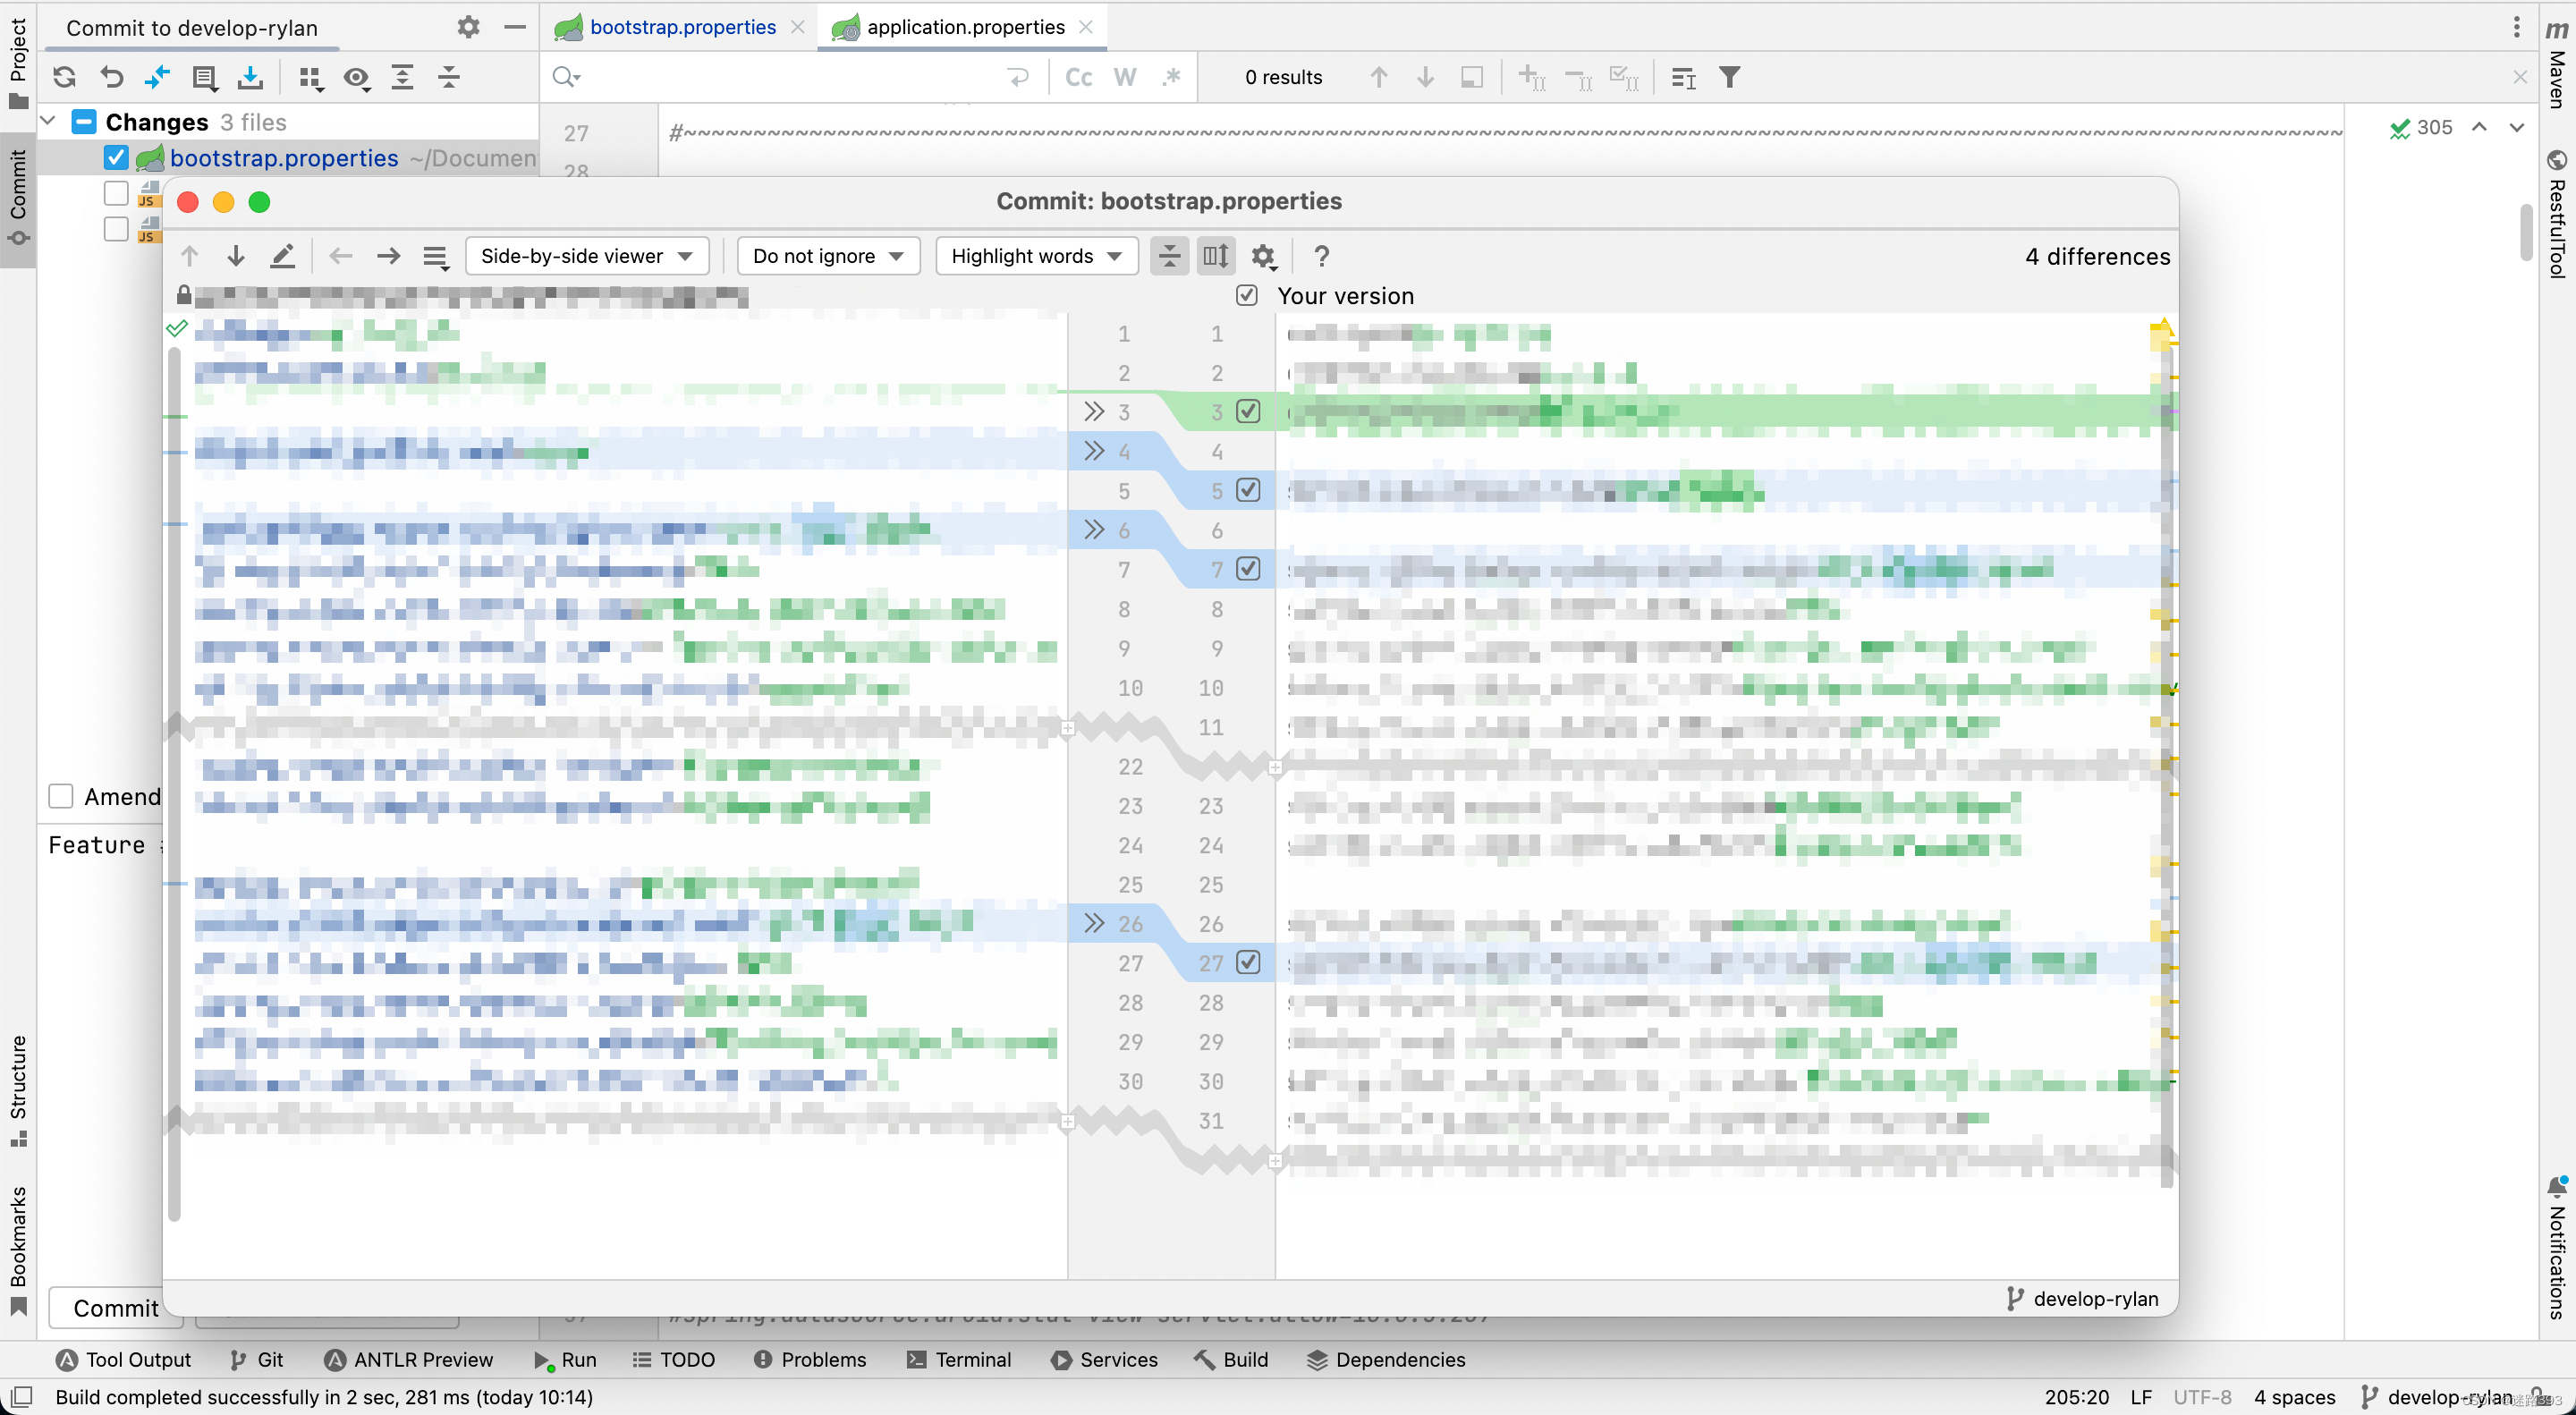Open Side-by-side viewer dropdown
The height and width of the screenshot is (1415, 2576).
587,256
